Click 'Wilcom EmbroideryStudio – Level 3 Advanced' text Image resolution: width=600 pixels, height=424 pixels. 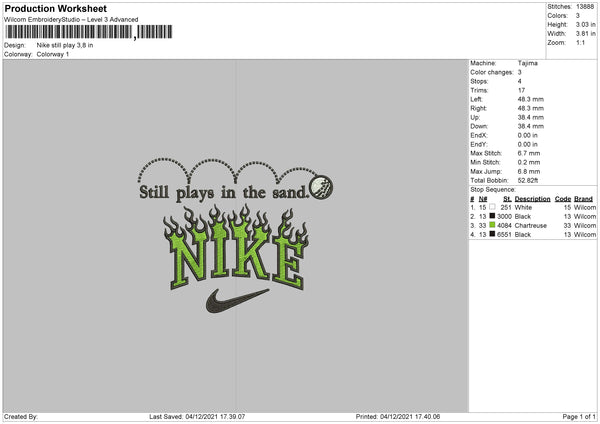tap(71, 20)
